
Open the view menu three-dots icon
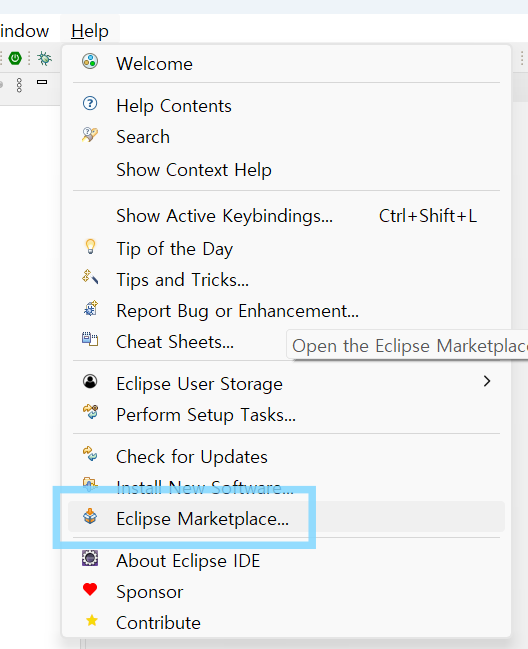(19, 85)
